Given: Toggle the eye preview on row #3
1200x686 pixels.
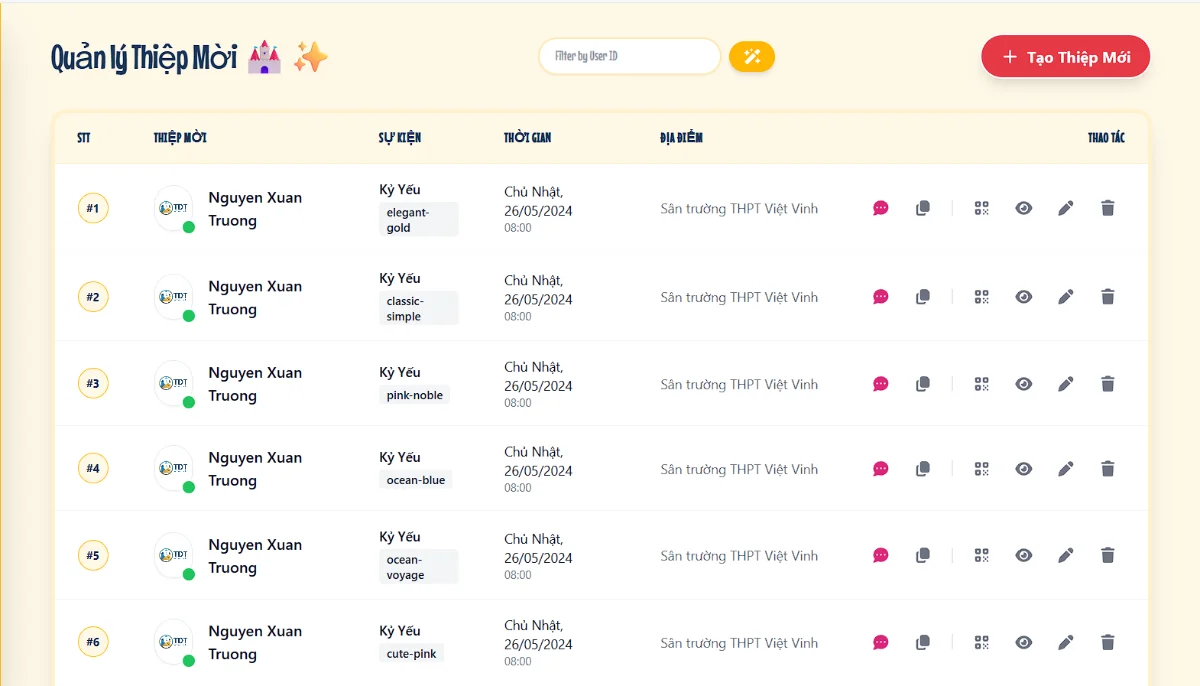Looking at the screenshot, I should pos(1023,383).
